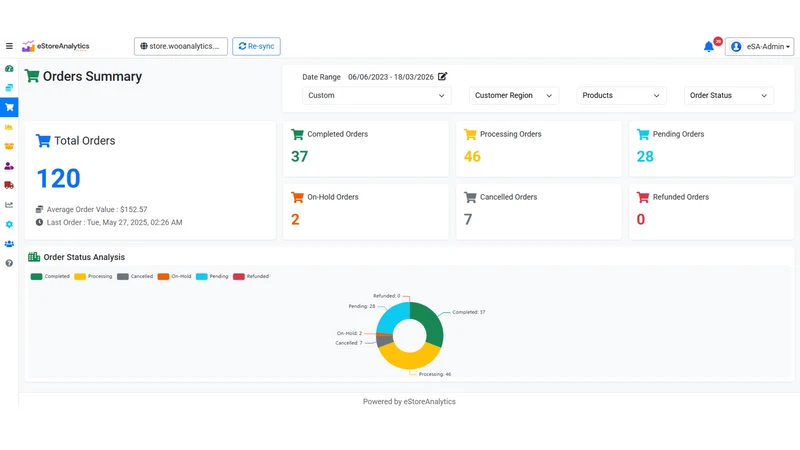Viewport: 800px width, 450px height.
Task: Click the notification count badge
Action: pos(718,41)
